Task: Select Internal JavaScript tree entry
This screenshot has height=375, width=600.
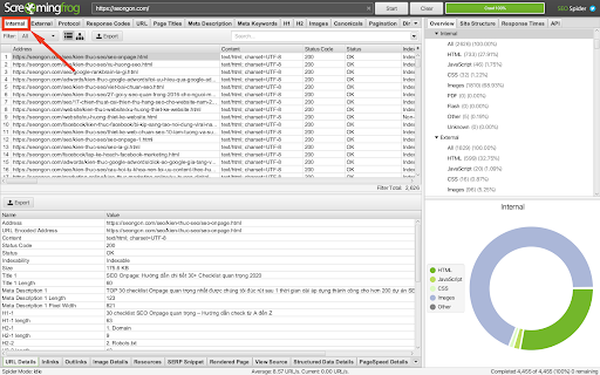Action: coord(474,65)
